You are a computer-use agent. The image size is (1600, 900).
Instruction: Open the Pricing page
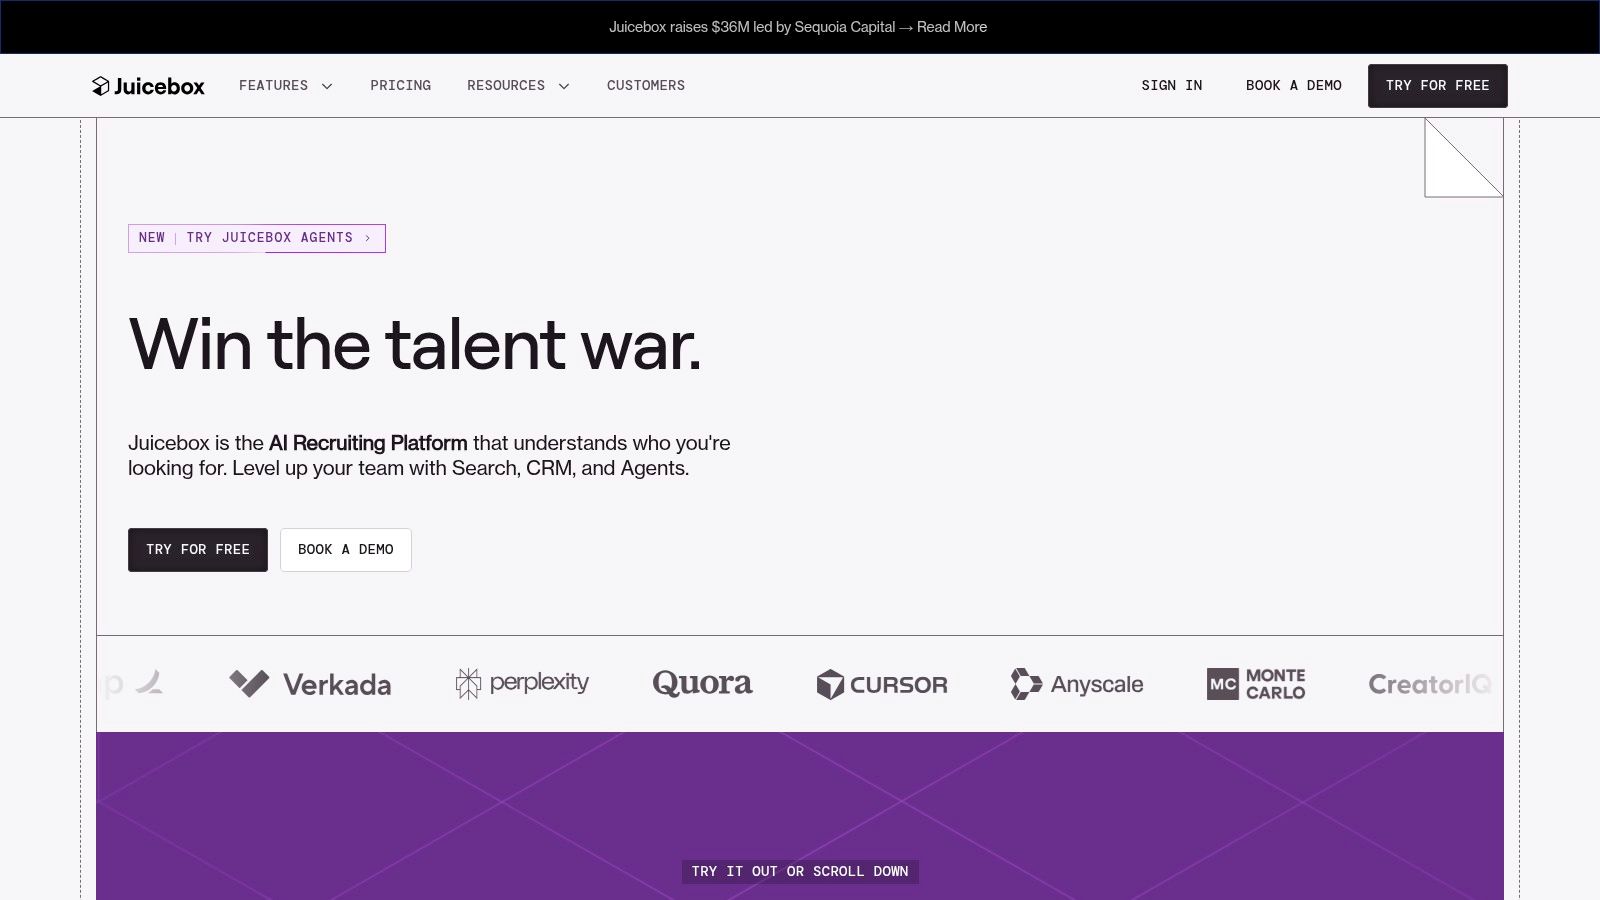pos(400,85)
